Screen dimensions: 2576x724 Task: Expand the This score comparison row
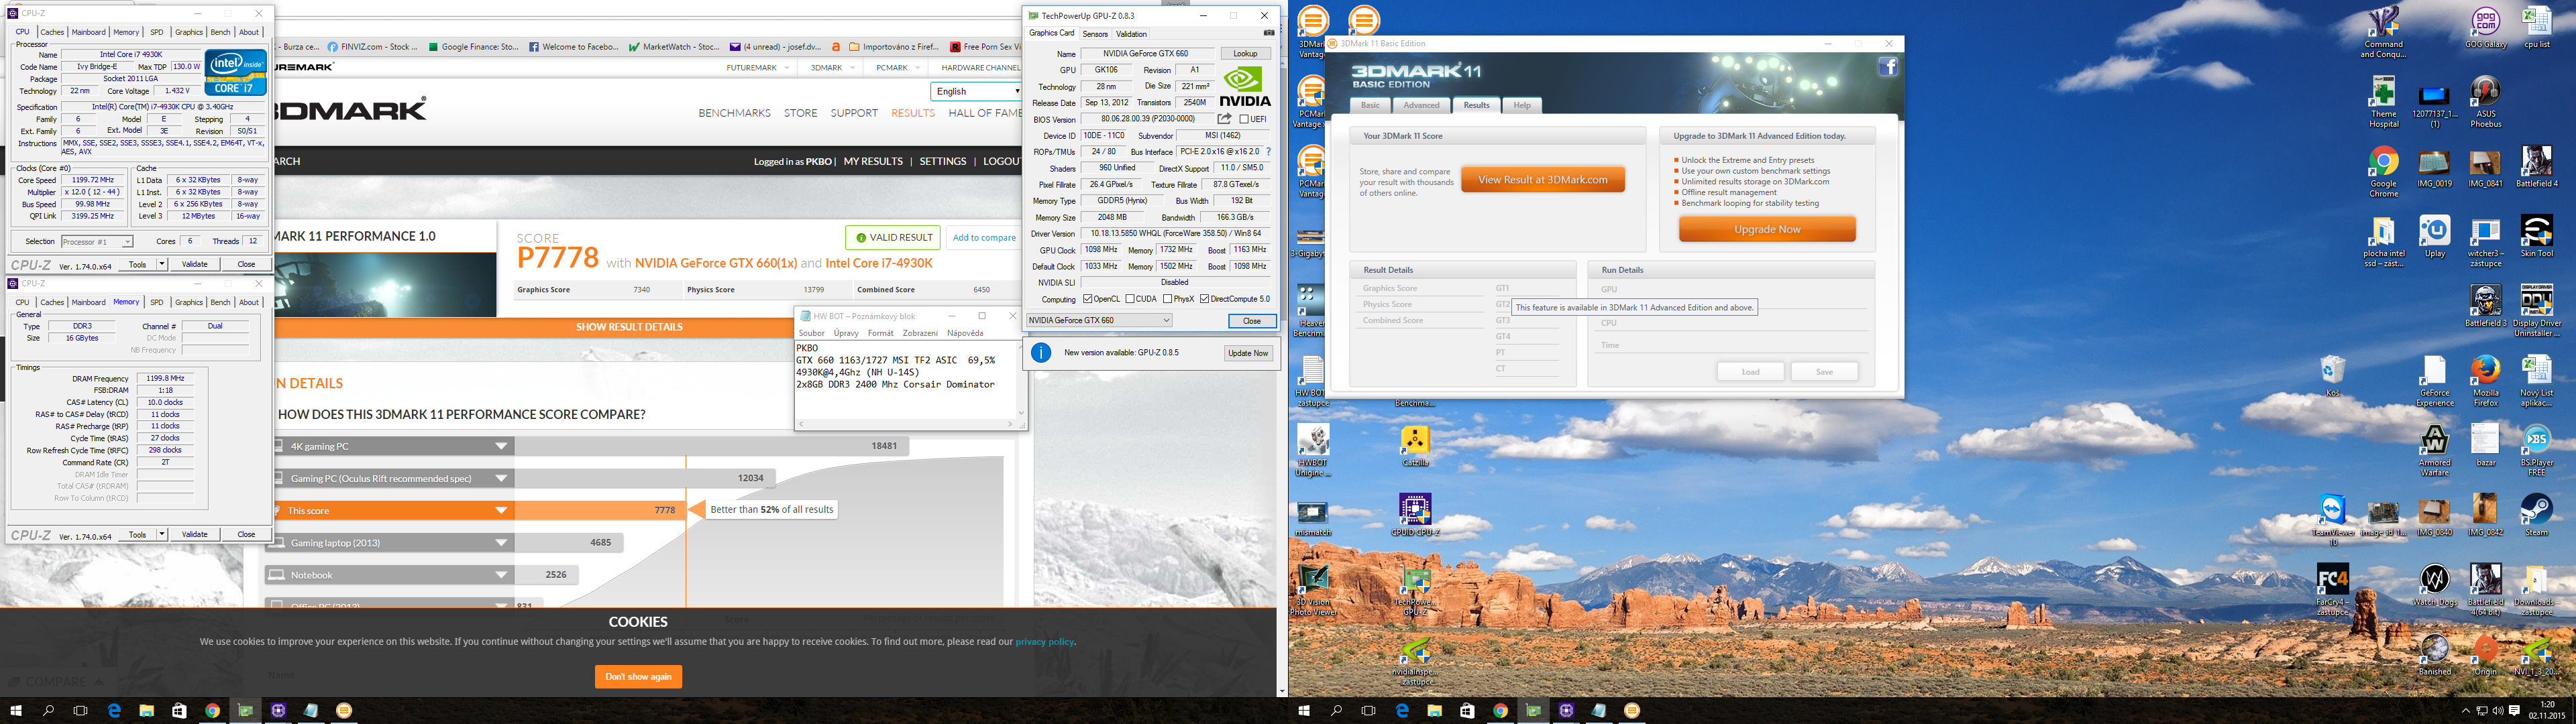click(x=501, y=510)
